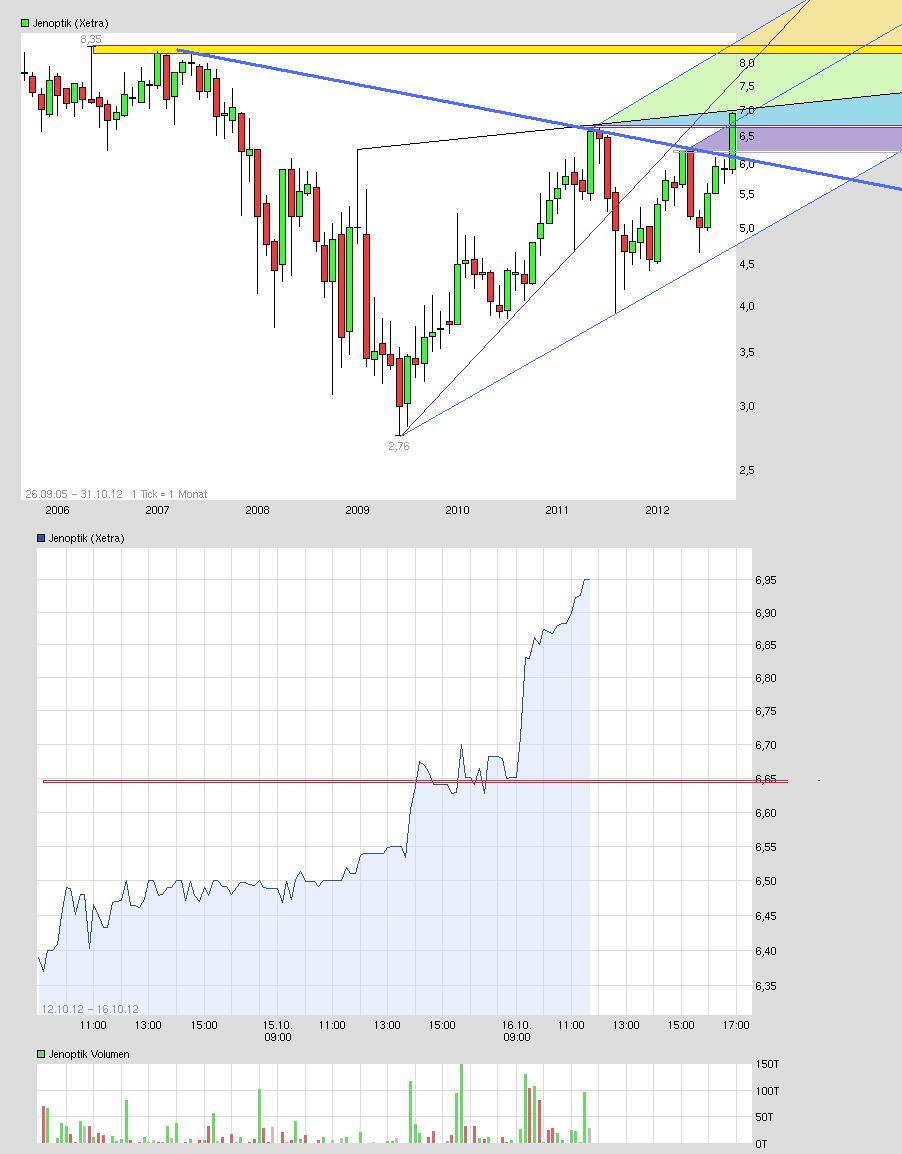Click green legend square of monthly Jenoptik chart
902x1154 pixels.
coord(26,23)
